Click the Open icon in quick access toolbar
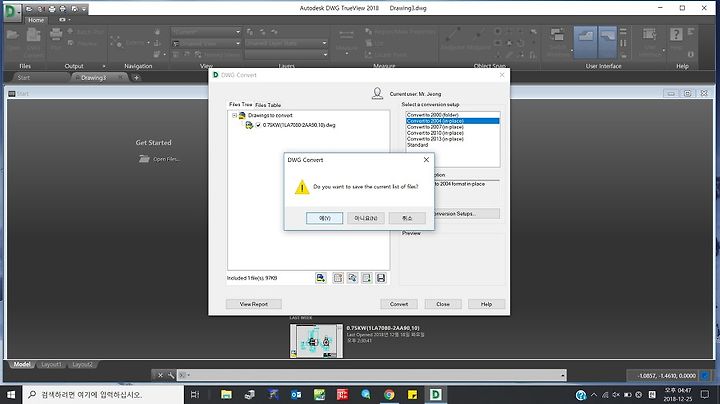 29,9
